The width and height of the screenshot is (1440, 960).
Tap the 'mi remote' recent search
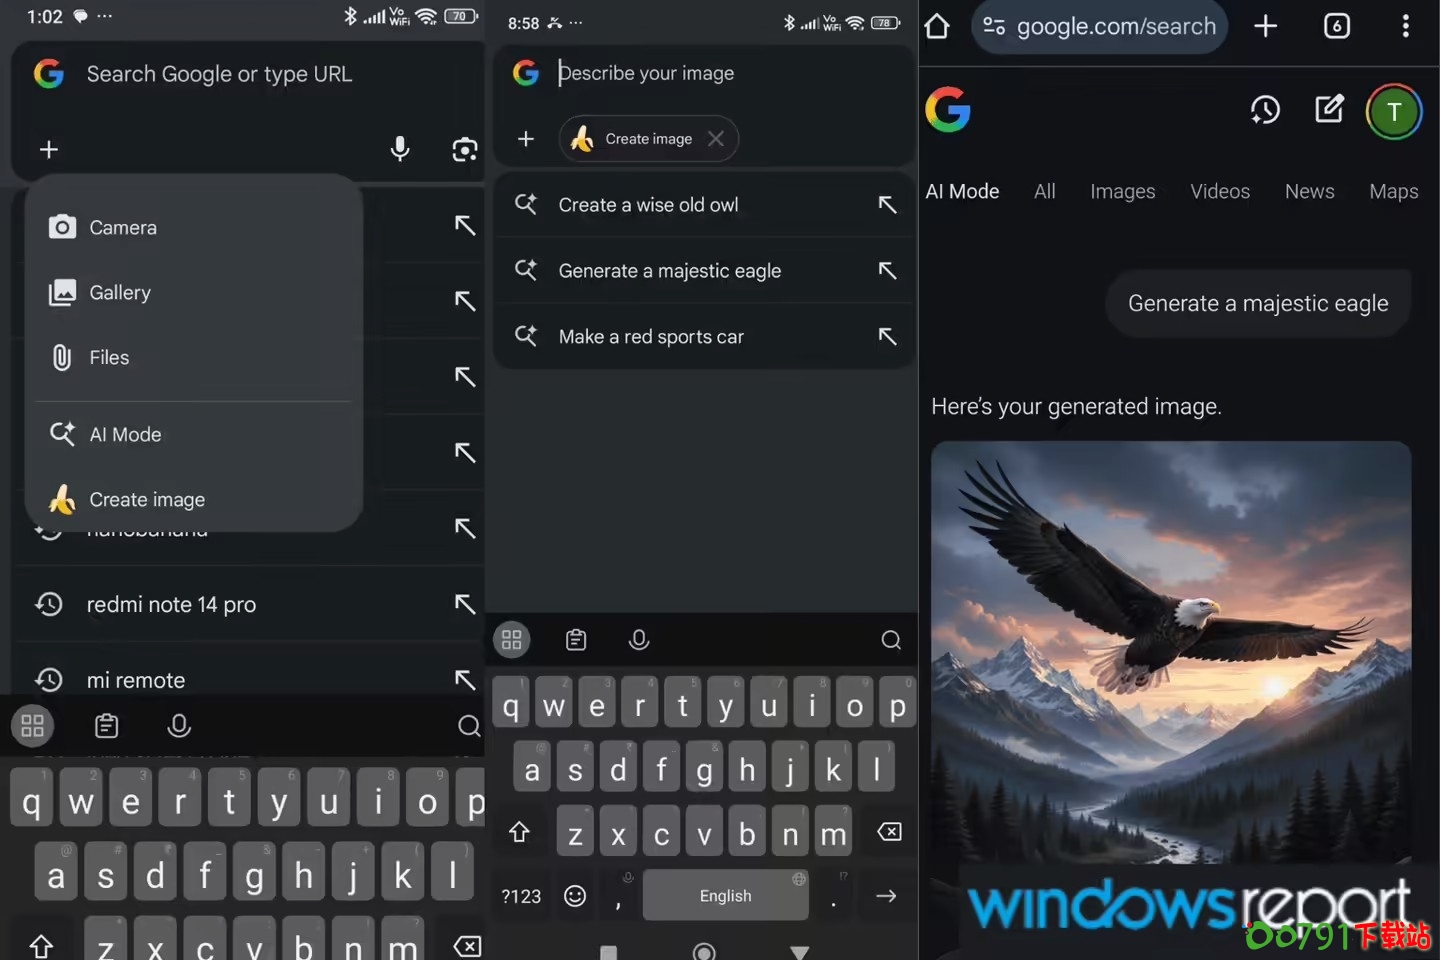[x=136, y=680]
